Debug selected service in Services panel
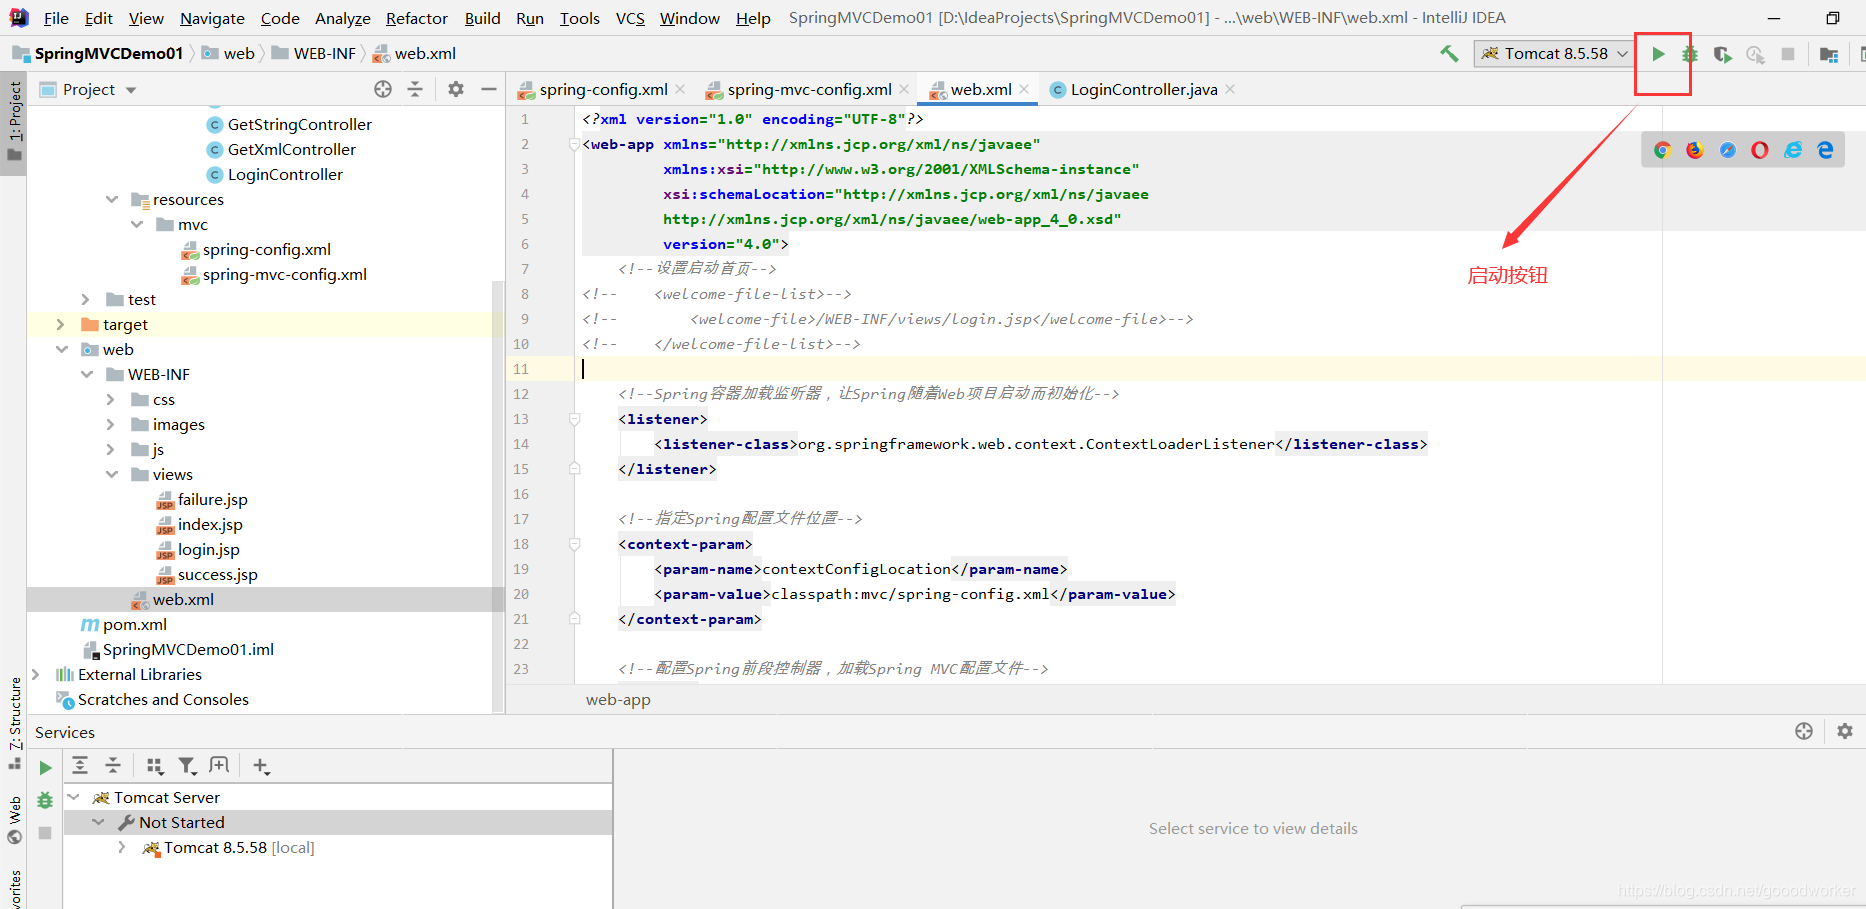 pyautogui.click(x=45, y=800)
